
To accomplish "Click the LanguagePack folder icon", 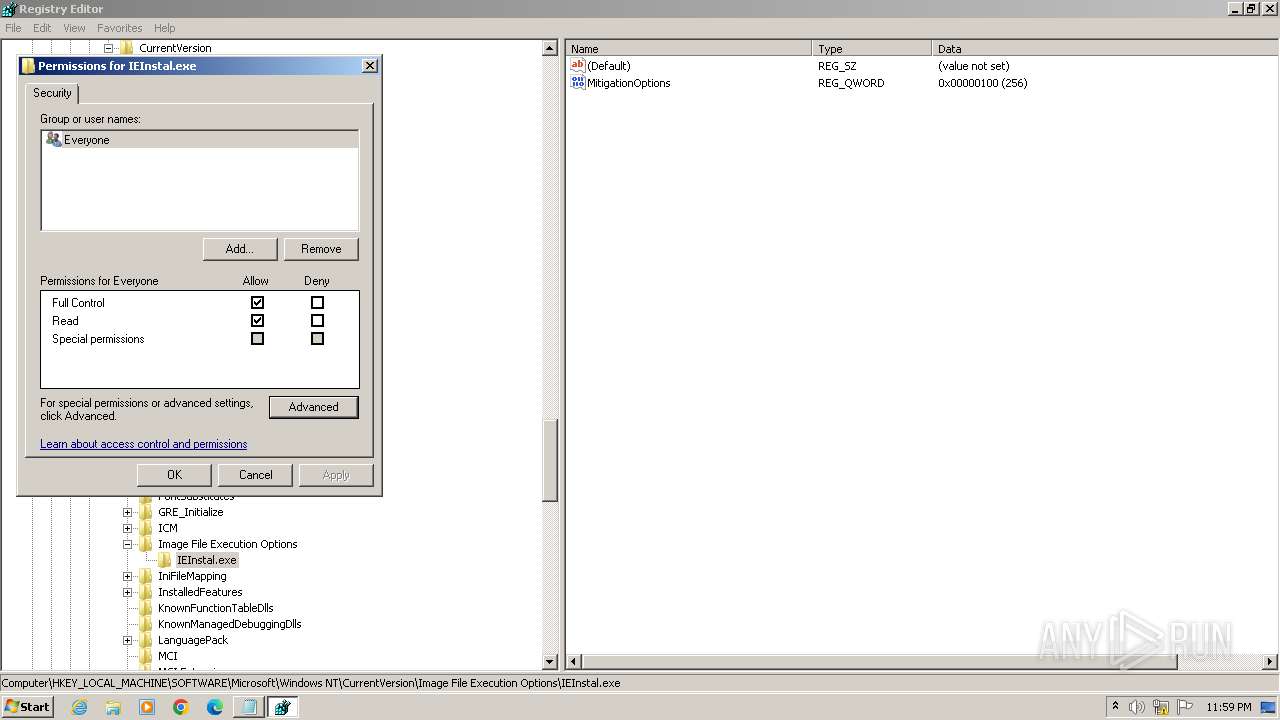I will (146, 640).
